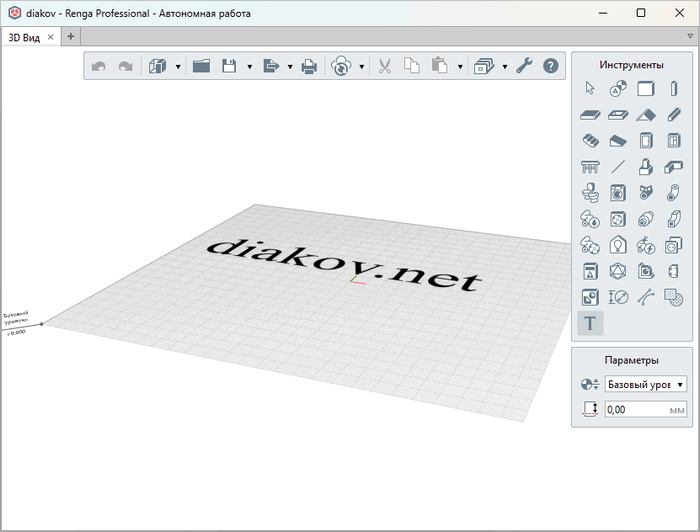
Task: Open the Базовый уровень level dropdown
Action: pos(646,384)
